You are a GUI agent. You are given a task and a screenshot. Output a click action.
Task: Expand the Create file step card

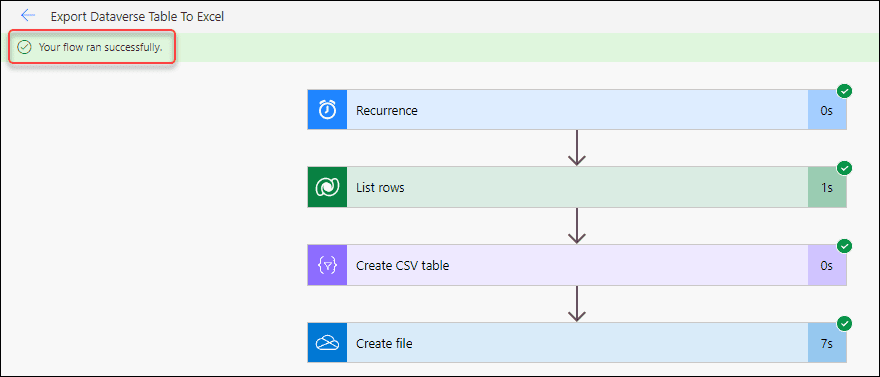click(577, 343)
